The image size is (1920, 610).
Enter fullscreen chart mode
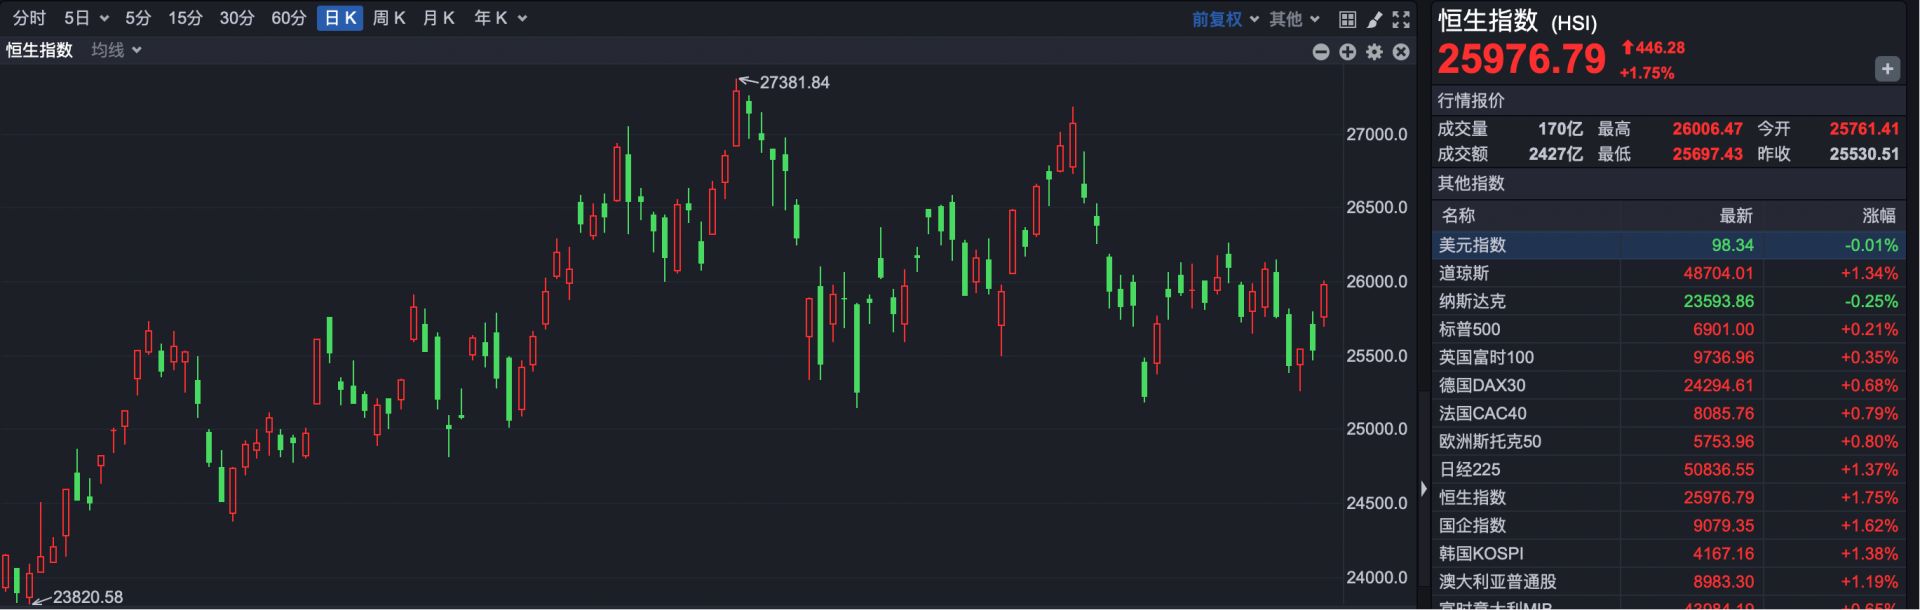pos(1401,19)
